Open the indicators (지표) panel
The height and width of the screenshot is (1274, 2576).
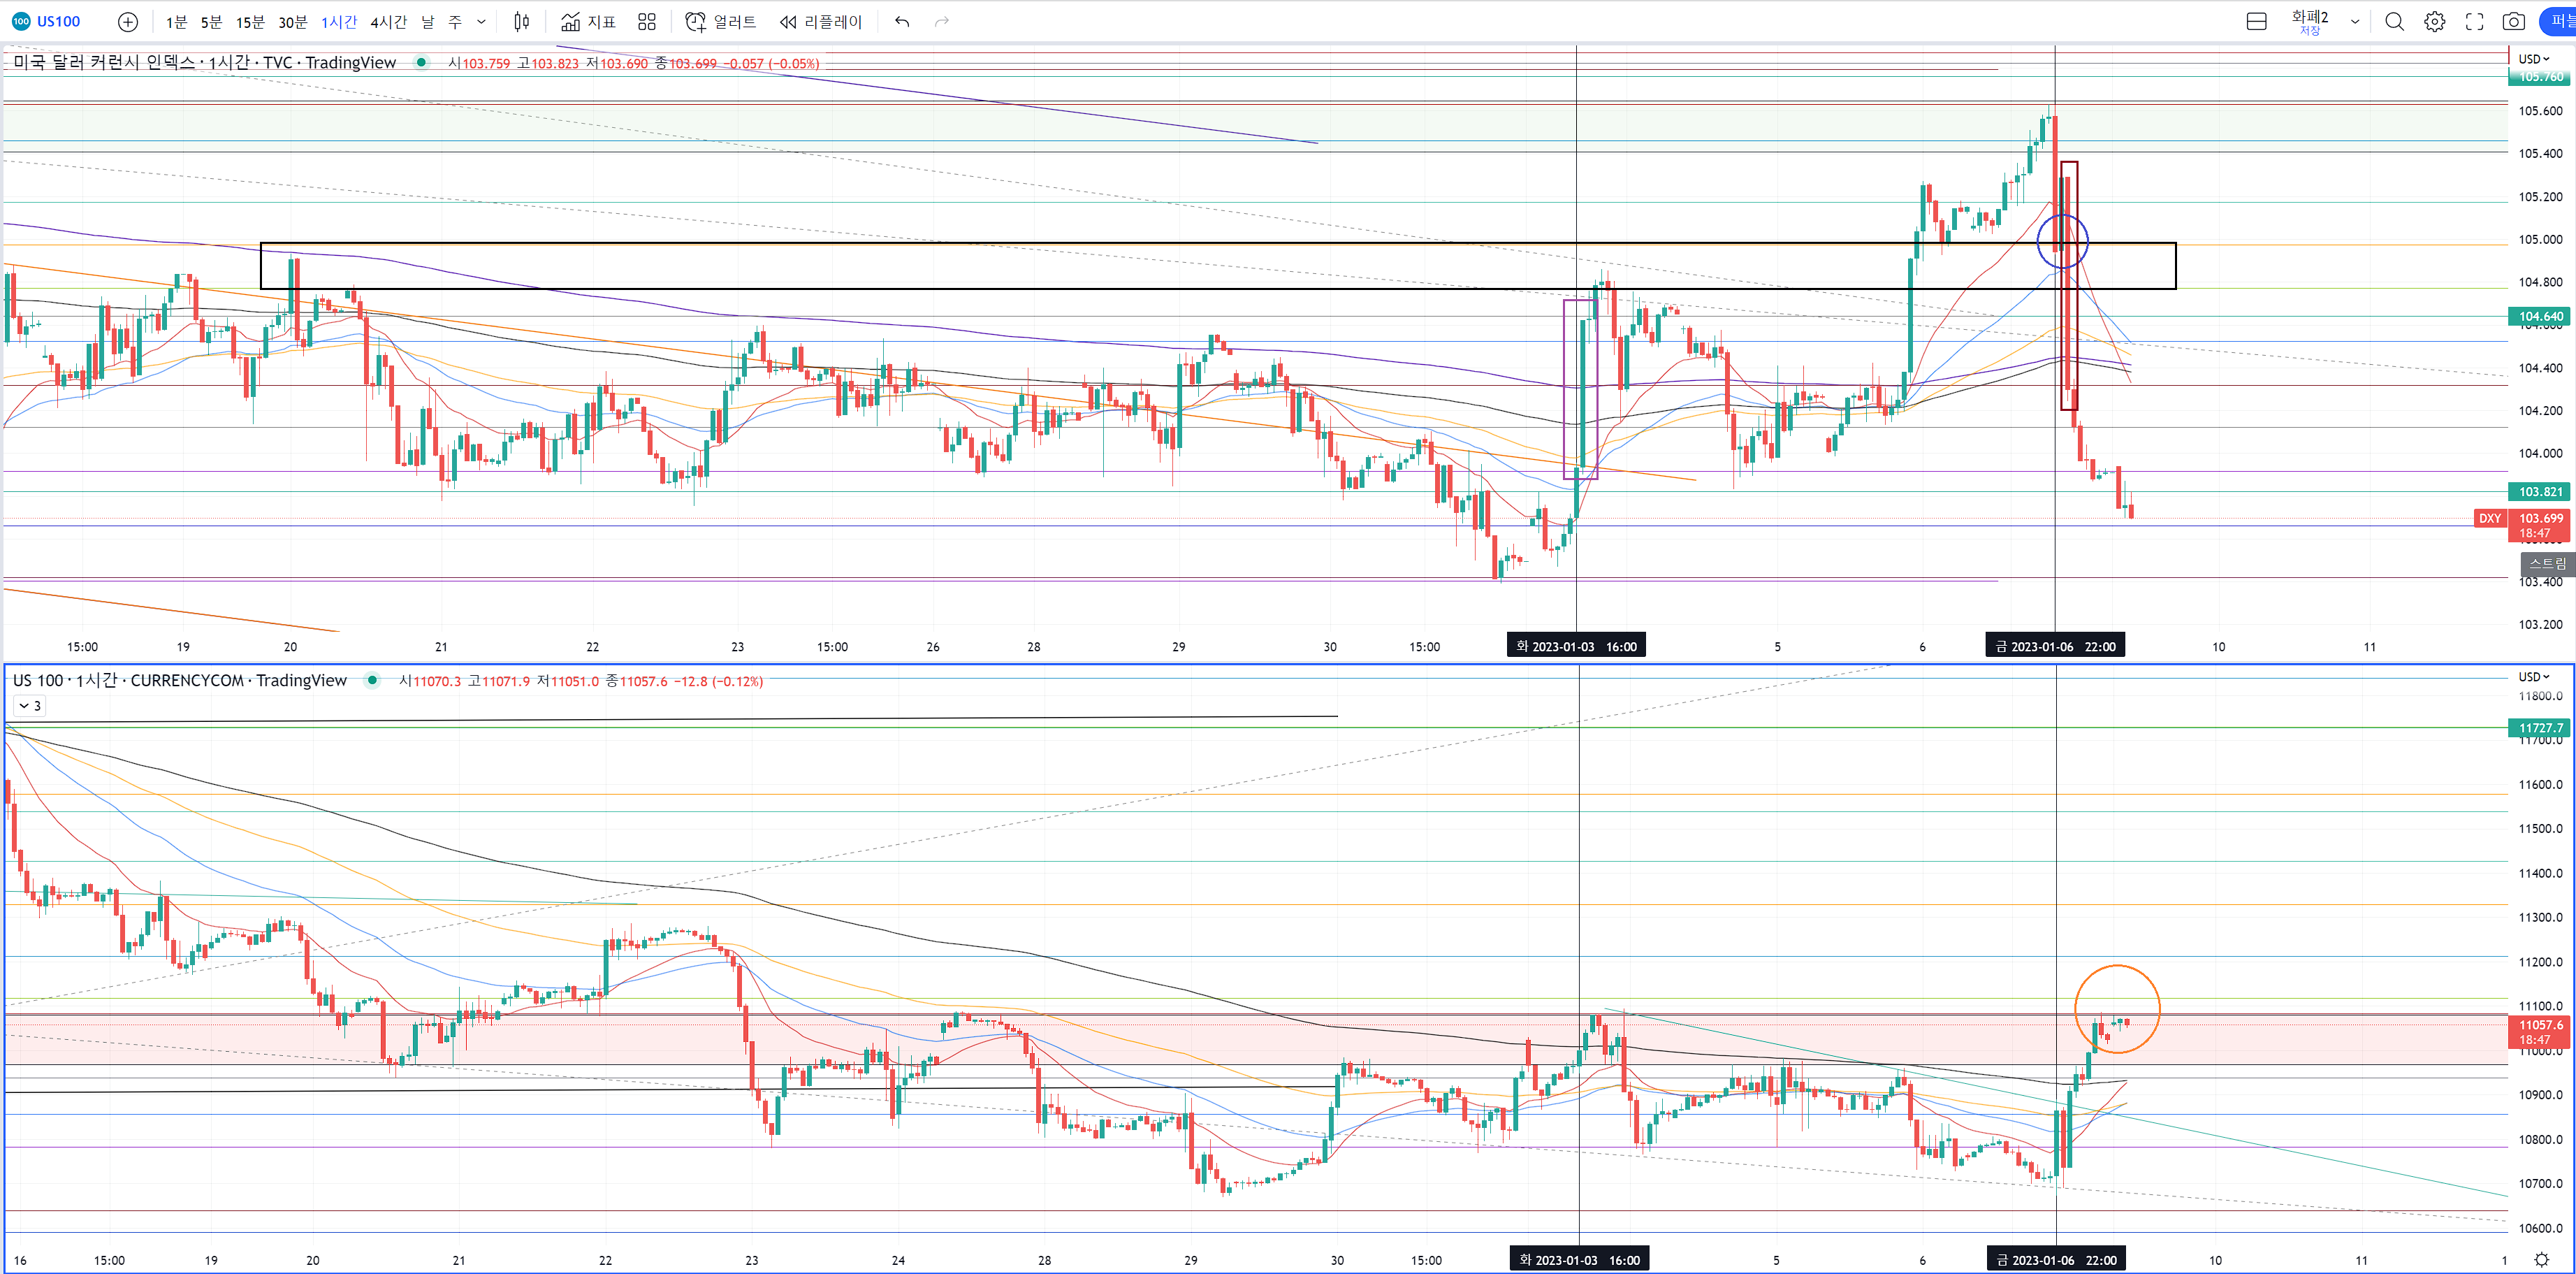588,22
